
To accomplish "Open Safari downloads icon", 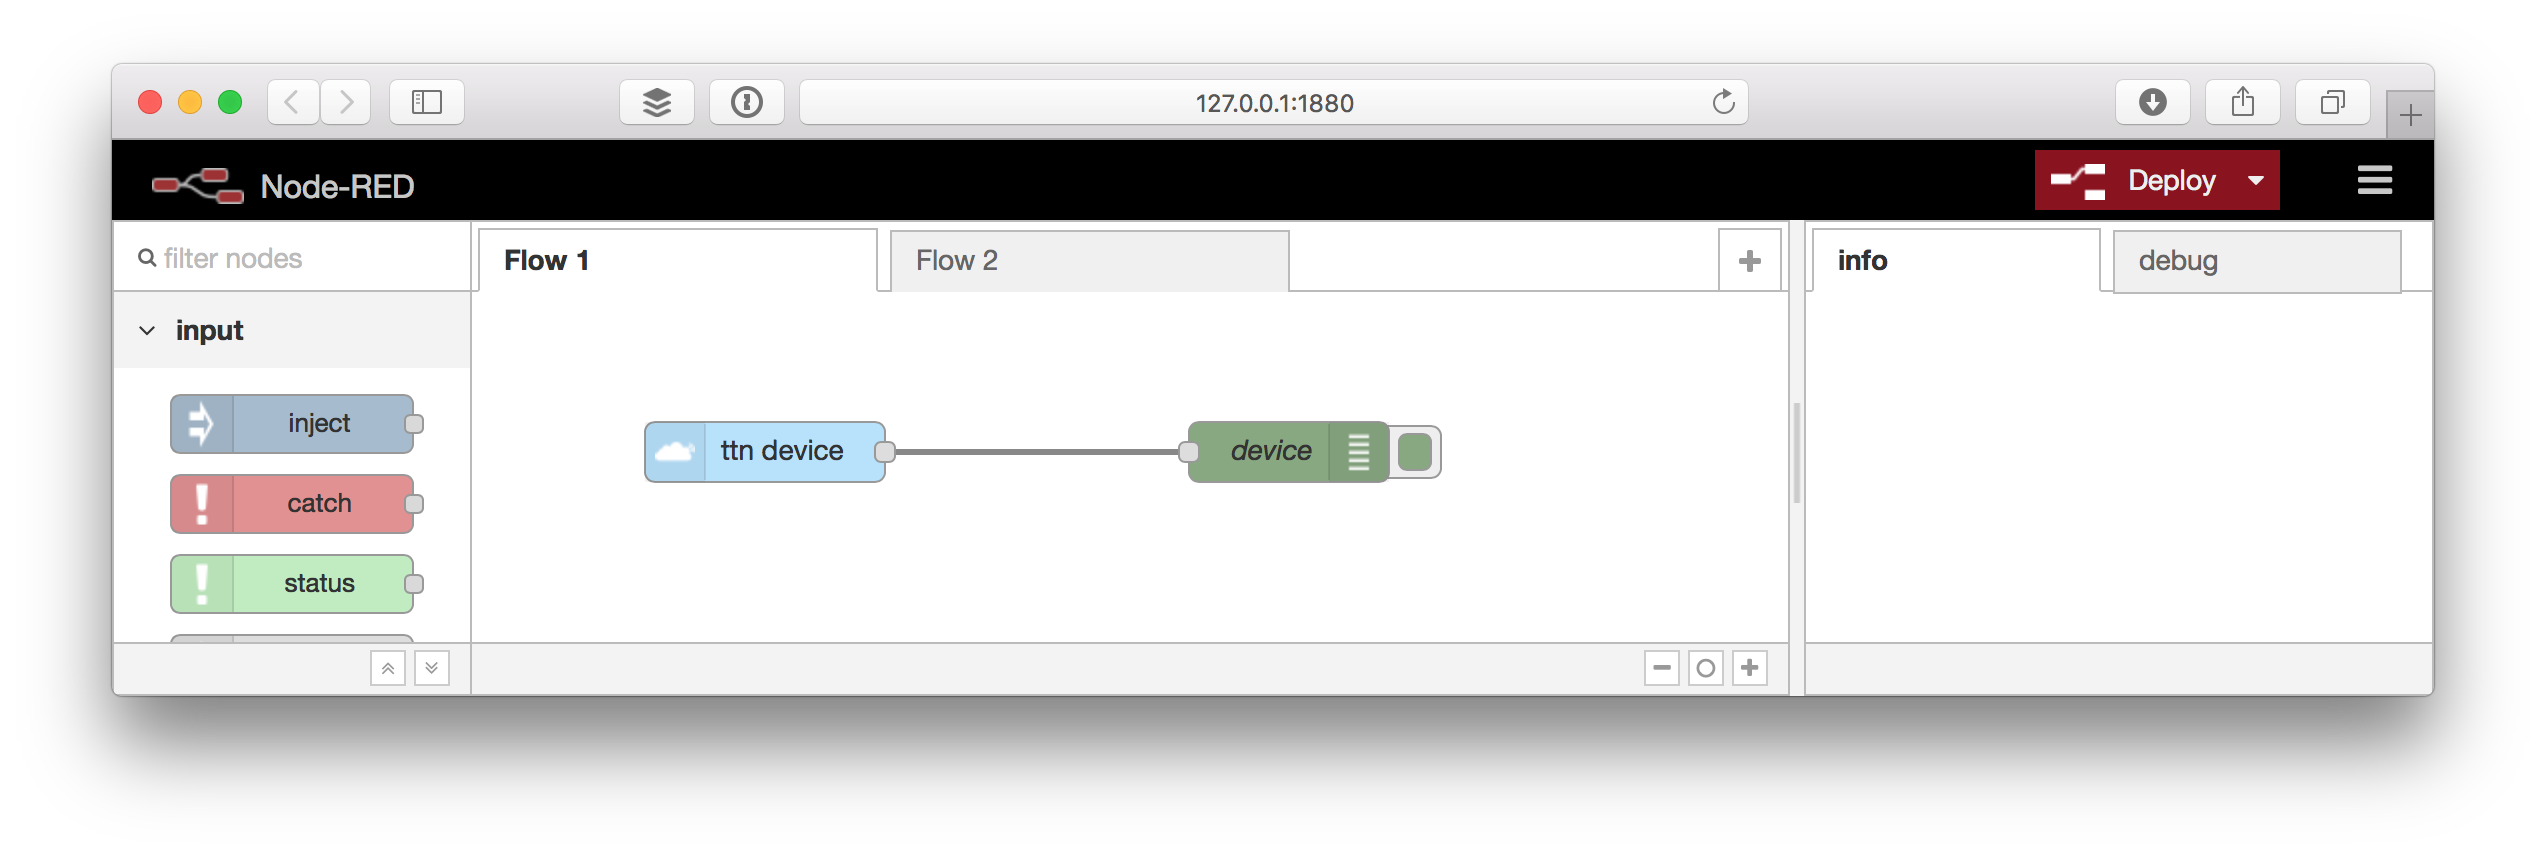I will (x=2153, y=102).
